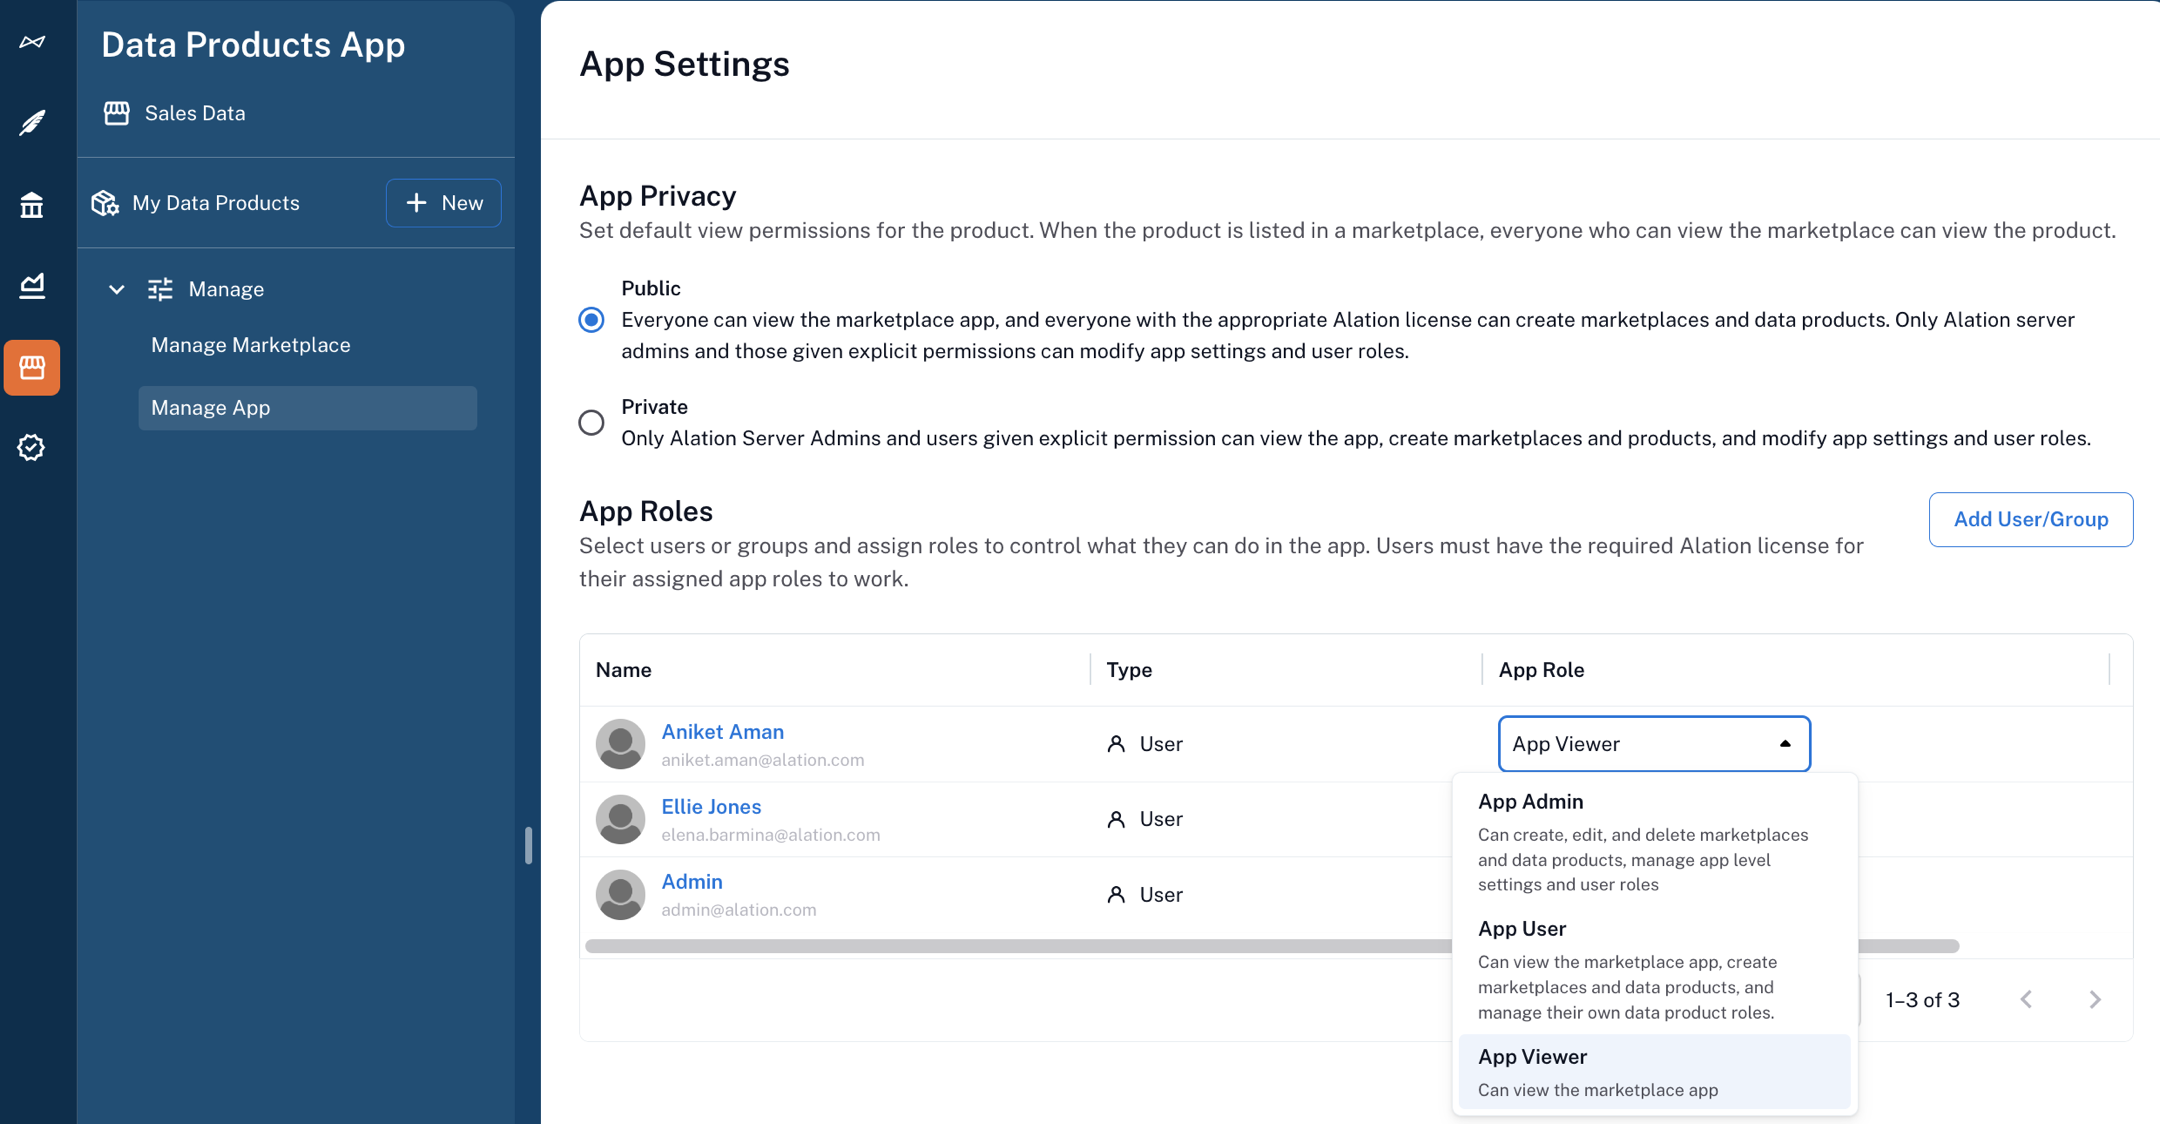Select the feather compose icon in sidebar
This screenshot has height=1124, width=2160.
point(32,122)
